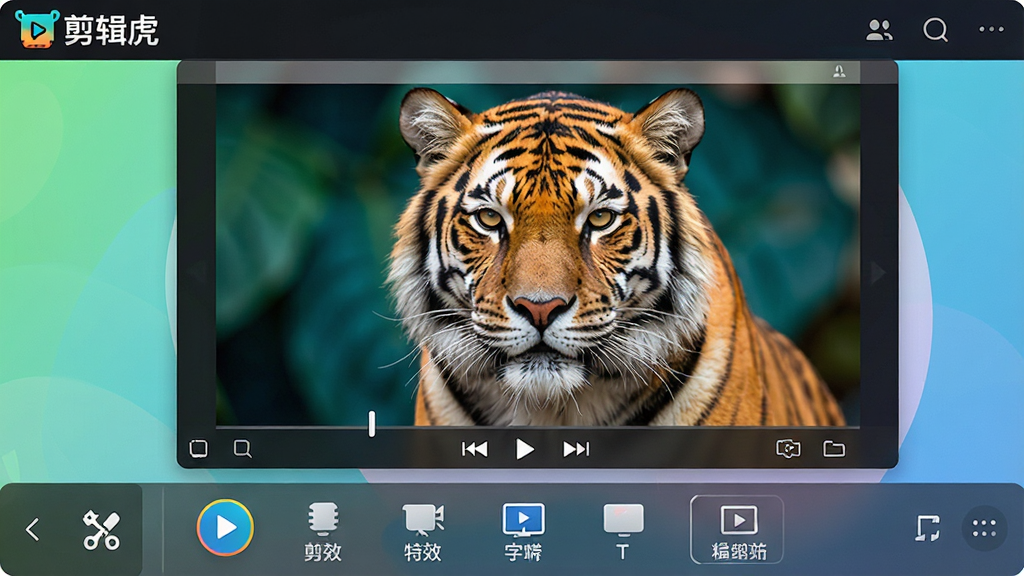Play the tiger video preview

(524, 449)
